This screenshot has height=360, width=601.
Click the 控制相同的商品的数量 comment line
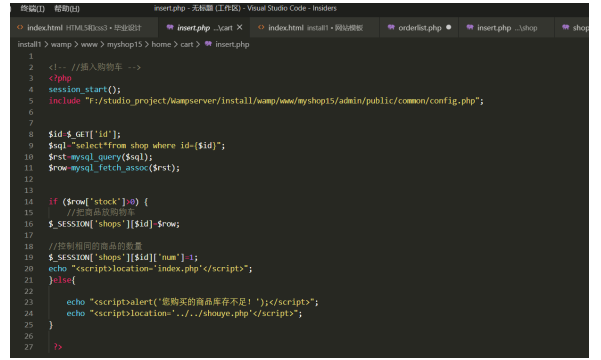click(95, 246)
